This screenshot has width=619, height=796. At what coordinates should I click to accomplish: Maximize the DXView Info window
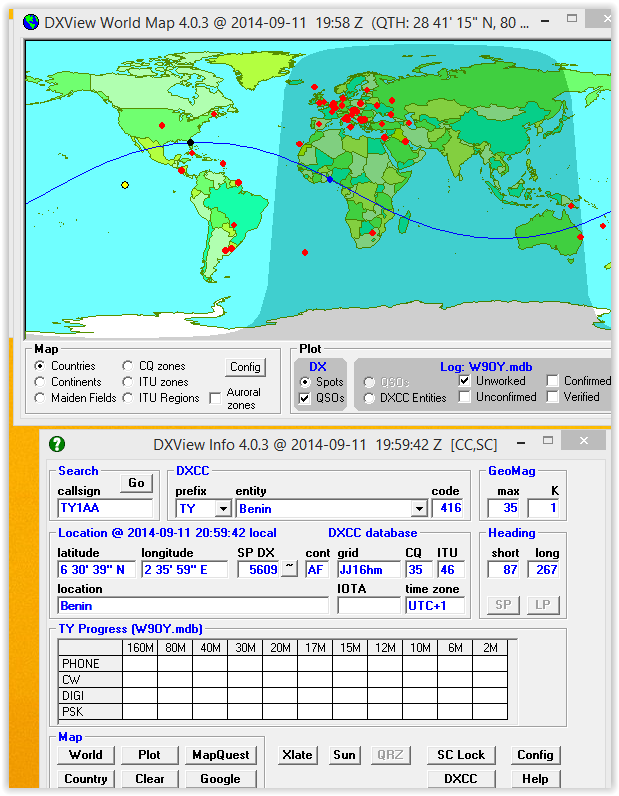547,441
